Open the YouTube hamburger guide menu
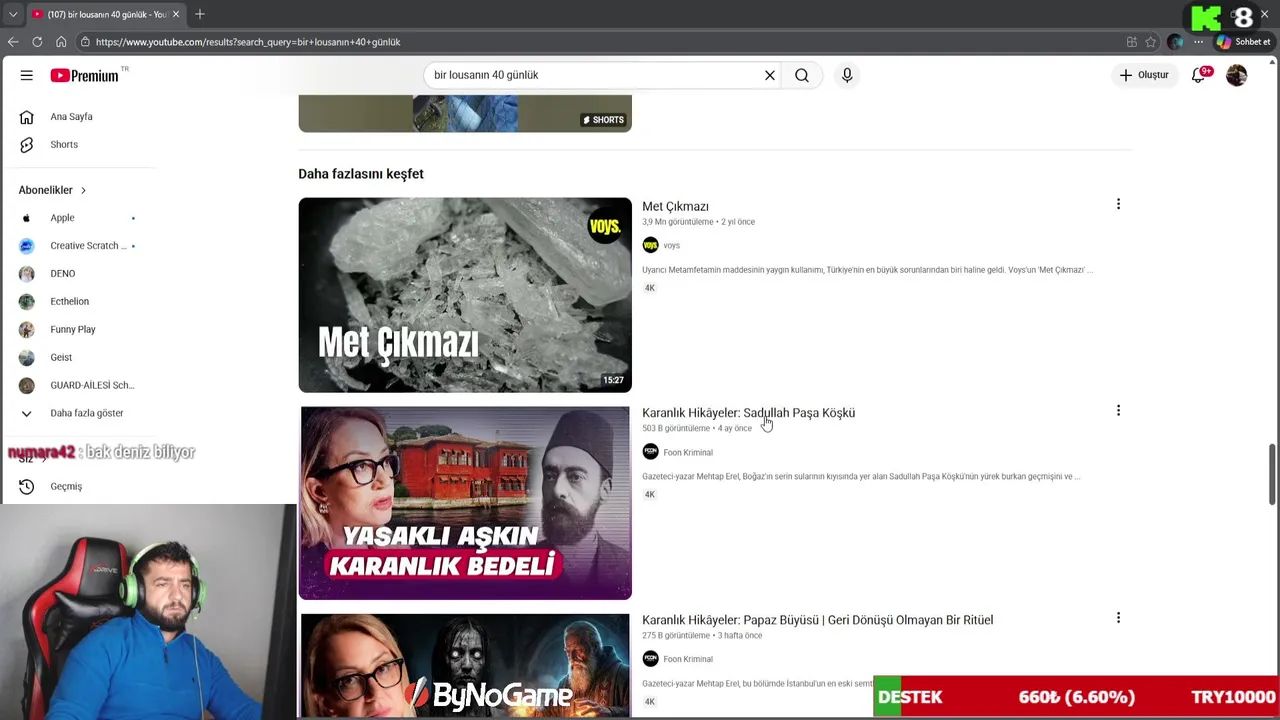Screen dimensions: 1280x720 [27, 75]
